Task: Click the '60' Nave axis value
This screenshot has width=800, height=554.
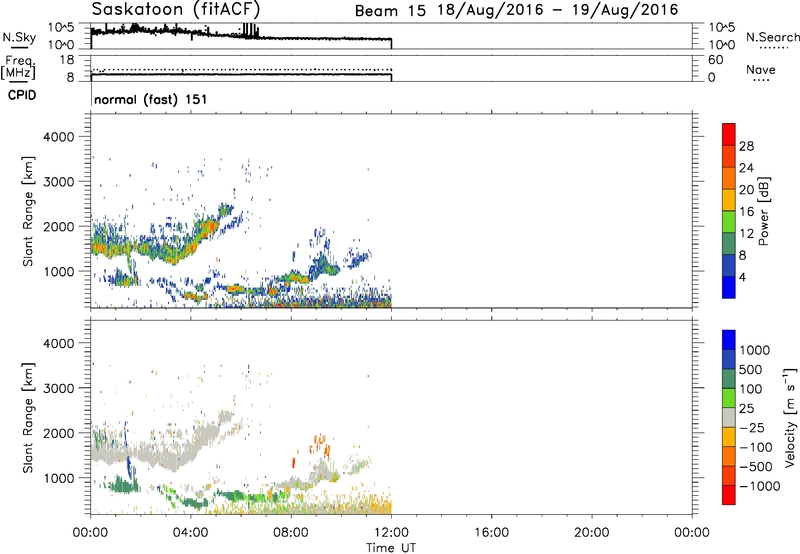Action: (716, 60)
